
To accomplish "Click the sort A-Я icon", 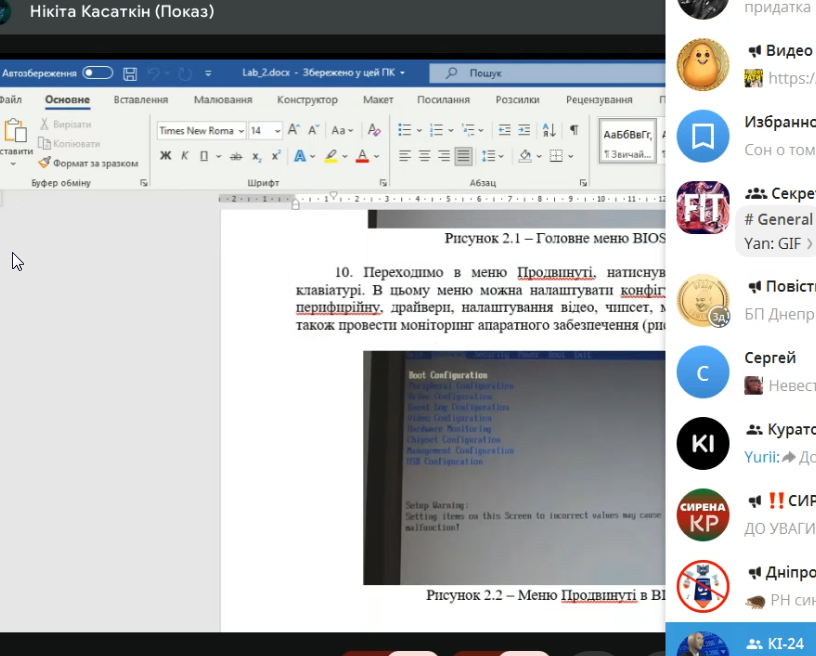I will pyautogui.click(x=549, y=130).
